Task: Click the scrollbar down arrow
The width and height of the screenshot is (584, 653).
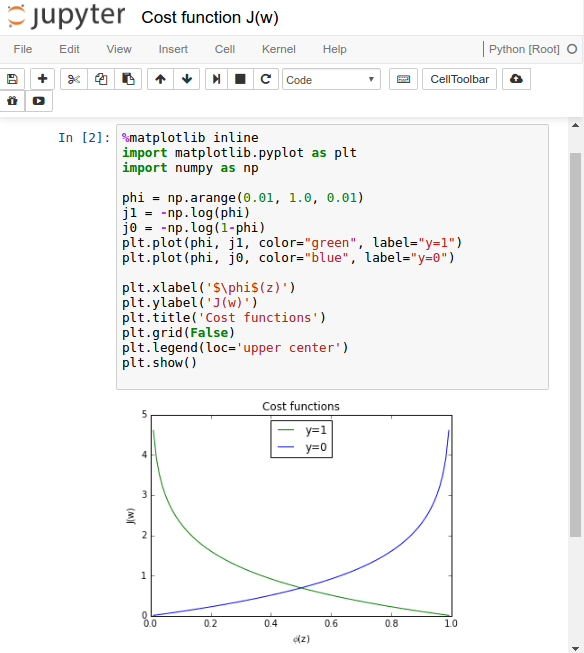Action: point(575,648)
